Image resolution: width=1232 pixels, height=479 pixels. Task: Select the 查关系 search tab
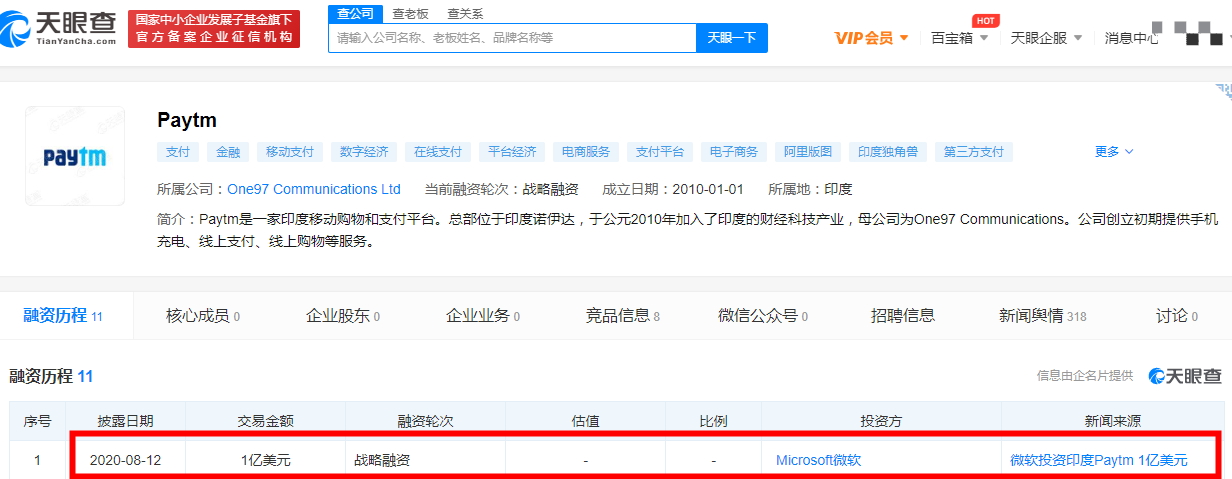[464, 14]
